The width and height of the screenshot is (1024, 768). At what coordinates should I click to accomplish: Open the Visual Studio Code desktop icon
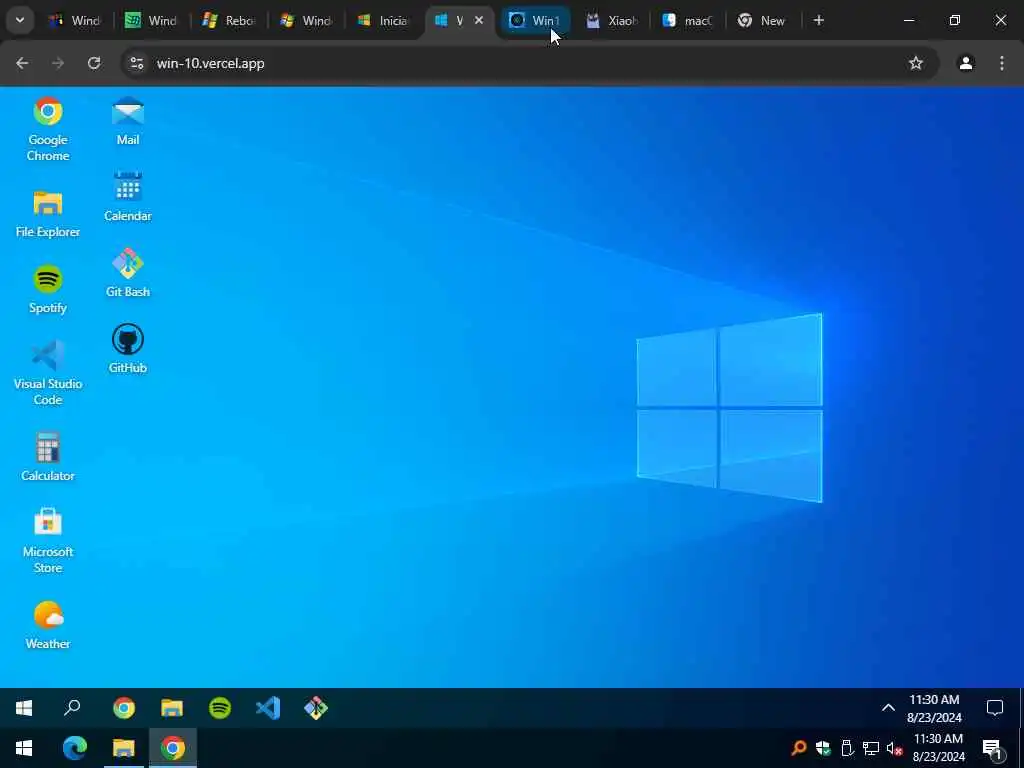tap(48, 373)
